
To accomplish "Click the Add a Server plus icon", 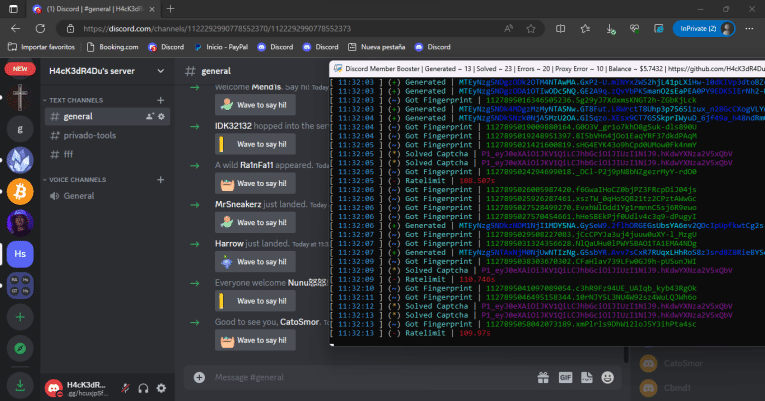I will (x=20, y=317).
